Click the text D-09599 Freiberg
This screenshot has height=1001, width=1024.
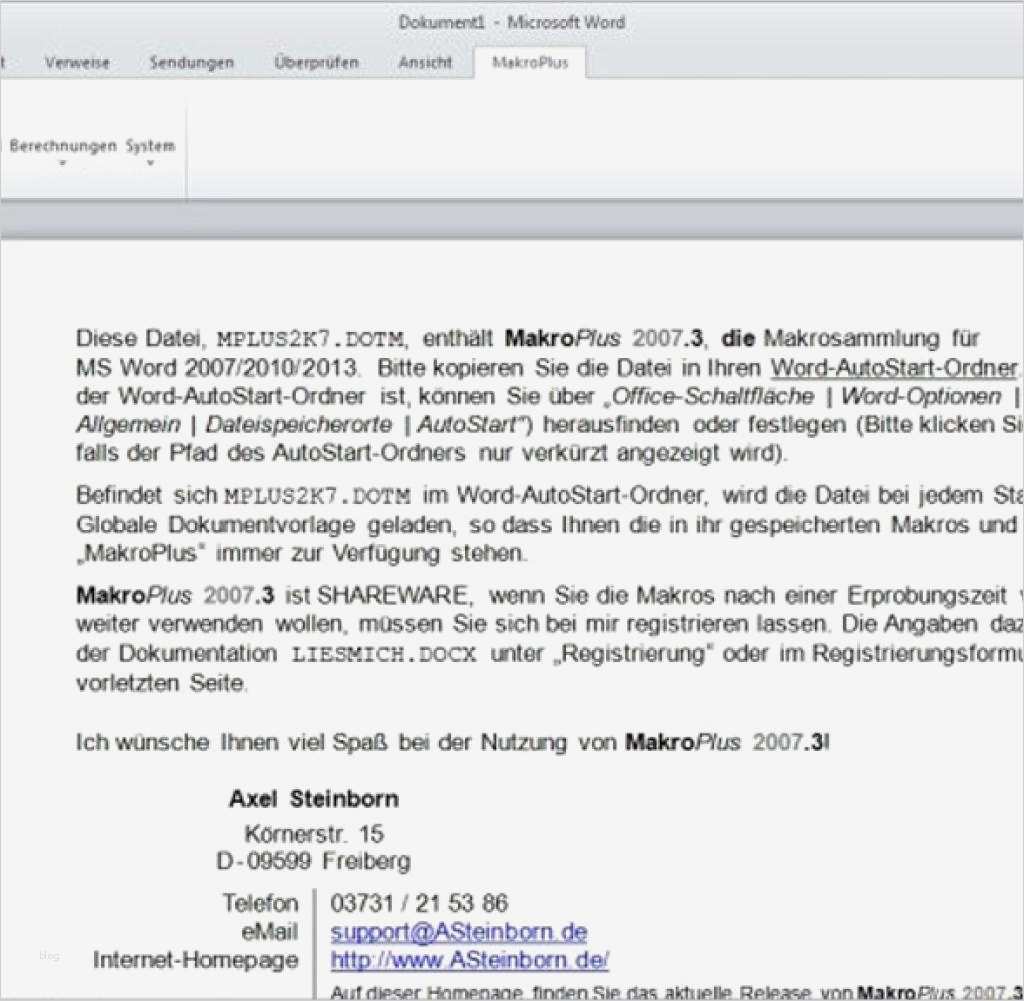pyautogui.click(x=313, y=862)
